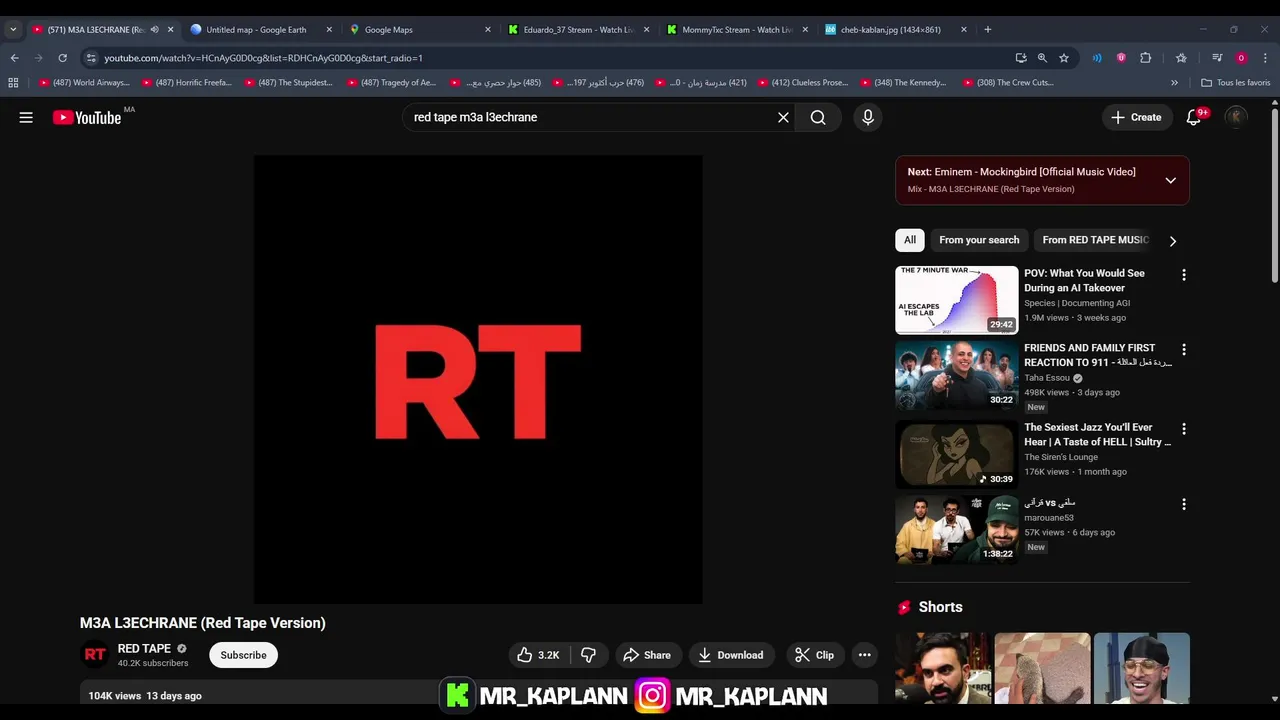Open the bookmarks bar apps grid
The width and height of the screenshot is (1280, 720).
[14, 83]
